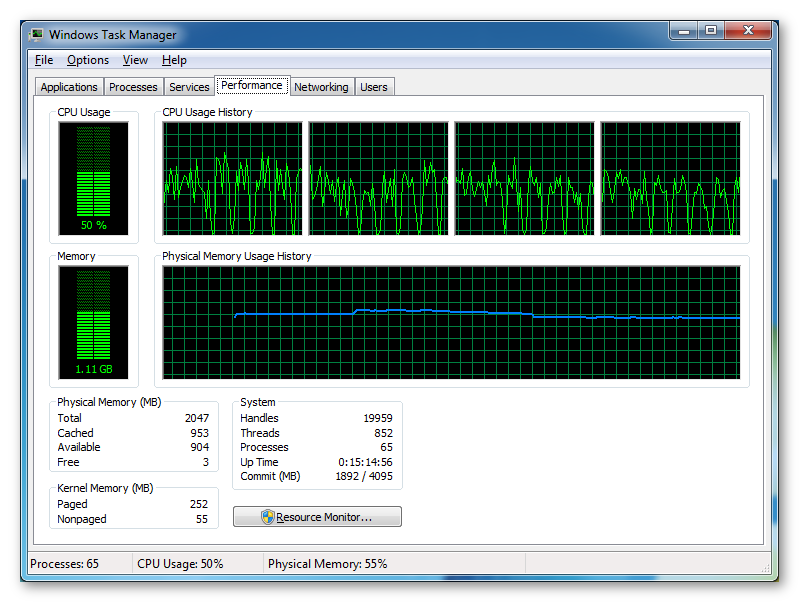Maximize the Task Manager window
Viewport: 799px width, 602px height.
click(x=710, y=31)
